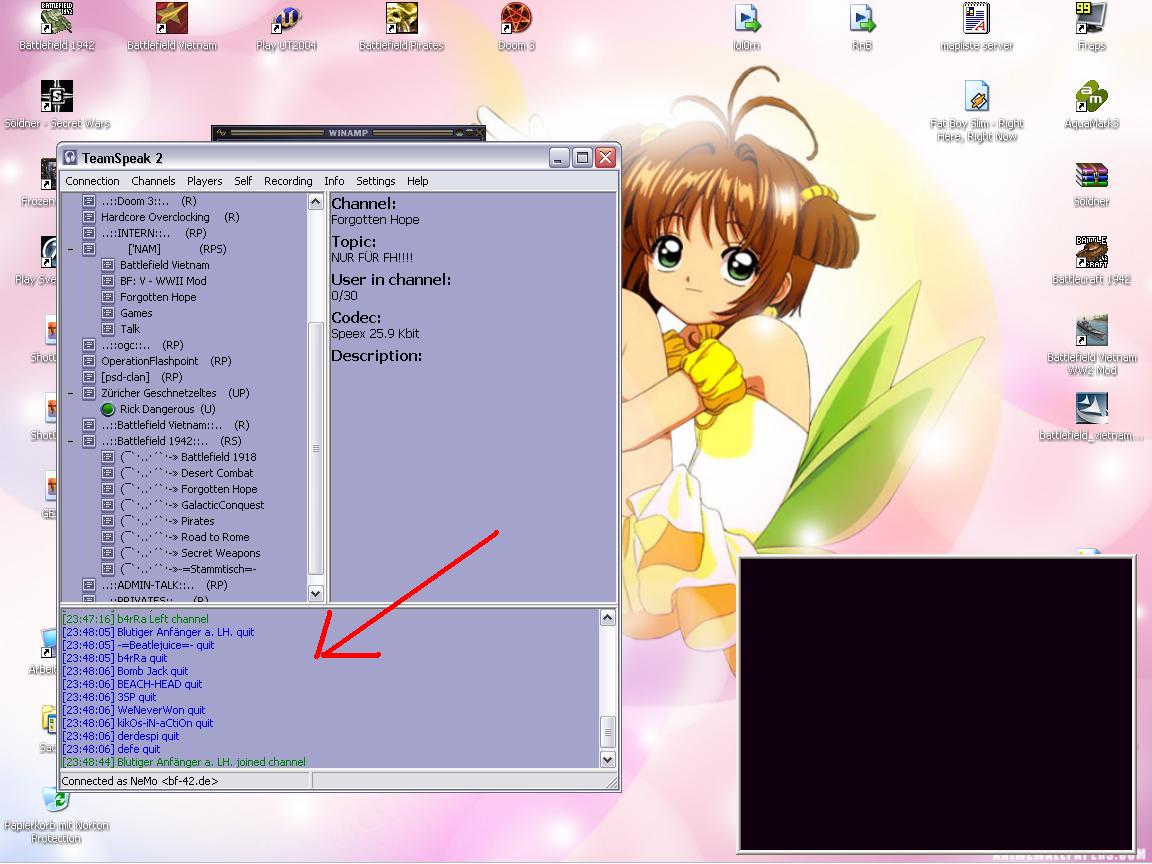
Task: Collapse the ..::Battlefield 1942::.. channel tree
Action: [71, 441]
